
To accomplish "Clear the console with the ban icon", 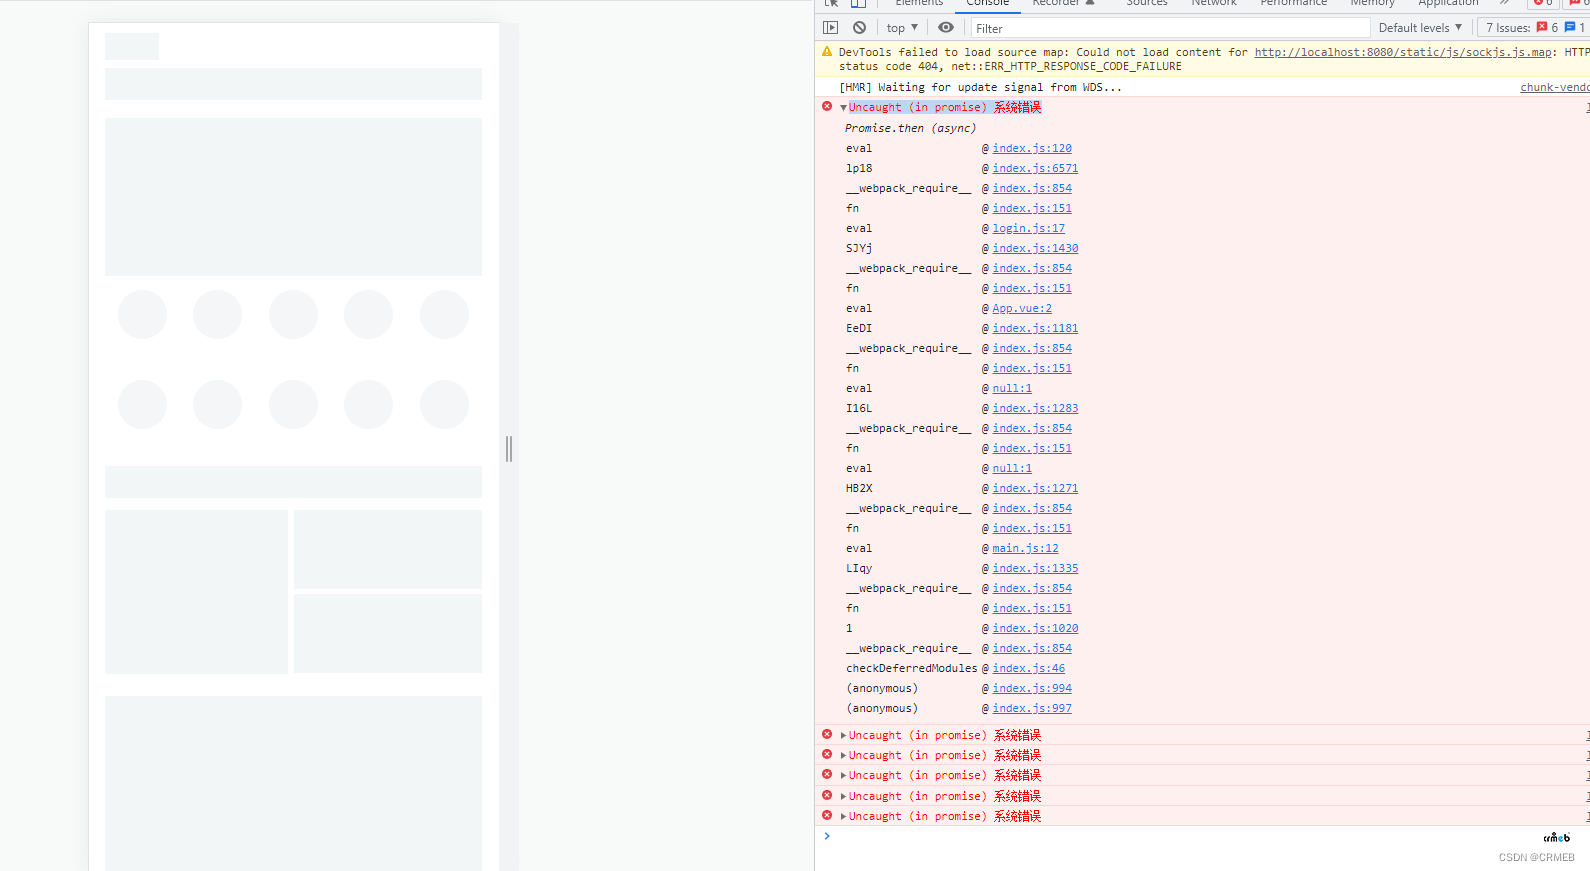I will 859,28.
